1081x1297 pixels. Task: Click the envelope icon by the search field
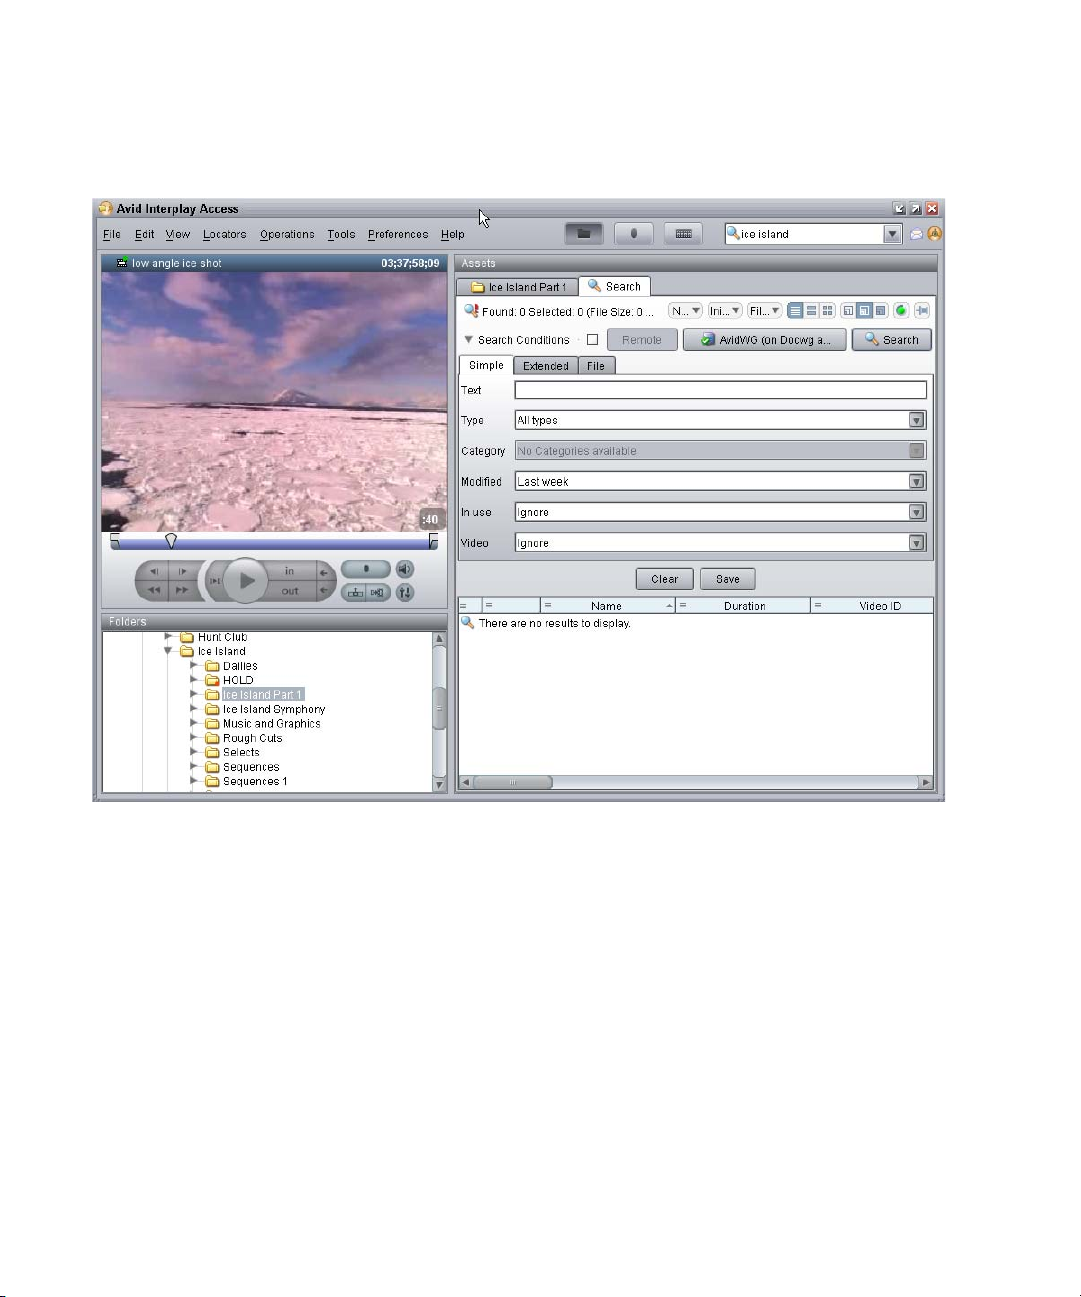pos(916,234)
